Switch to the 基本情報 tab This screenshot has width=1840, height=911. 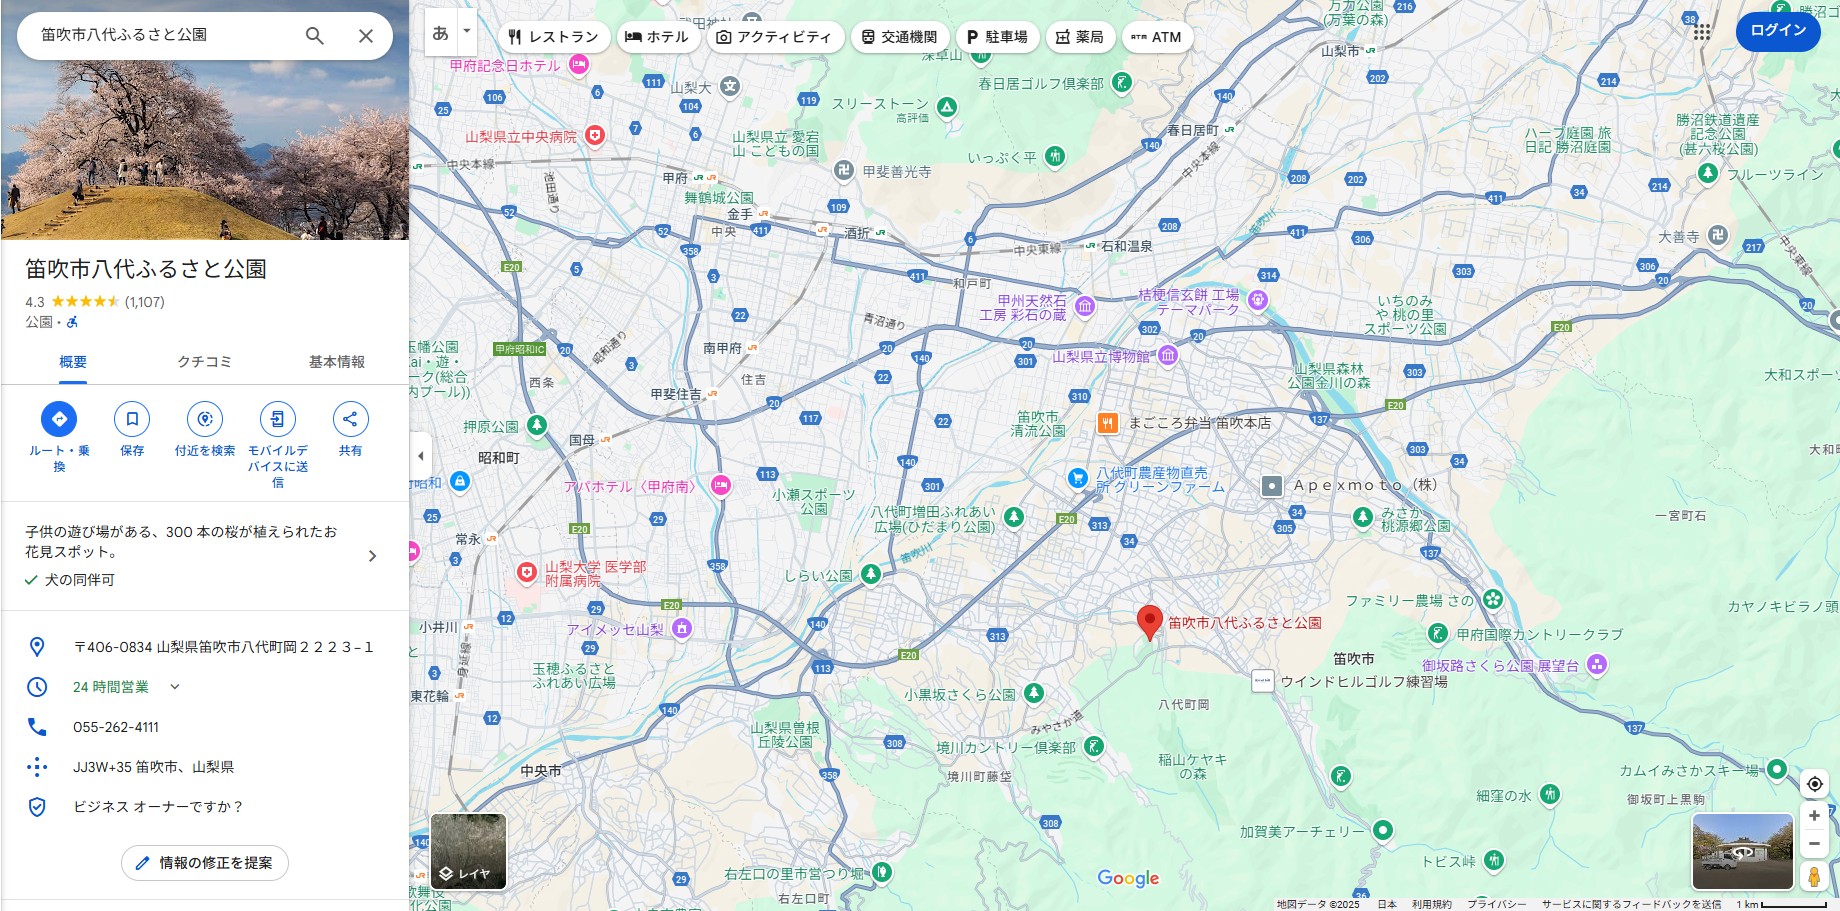(336, 362)
